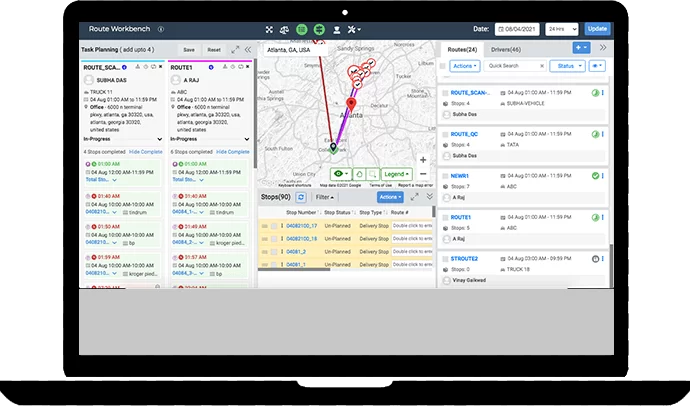Zoom out the map with minus button

[x=423, y=174]
